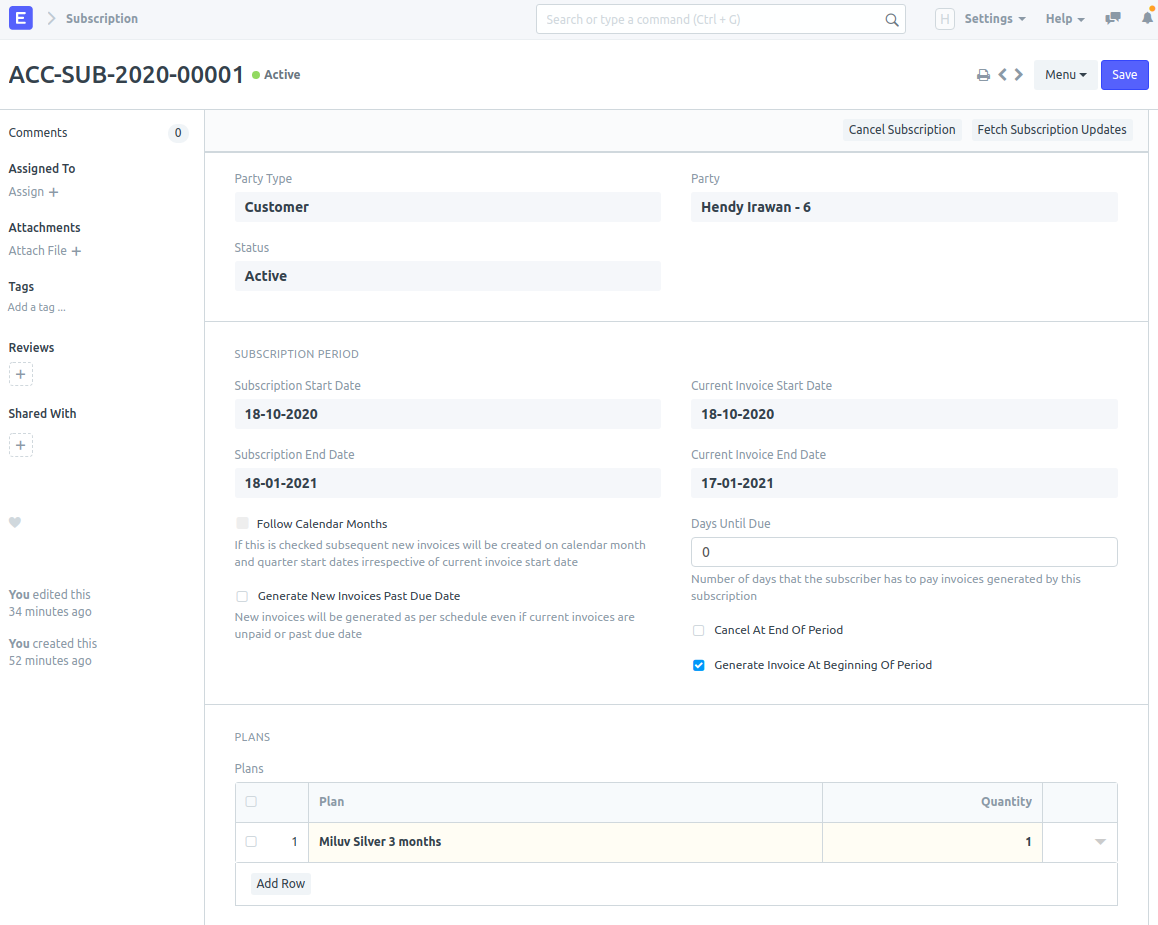1158x925 pixels.
Task: Expand the Miluv Silver row edit arrow
Action: coord(1100,842)
